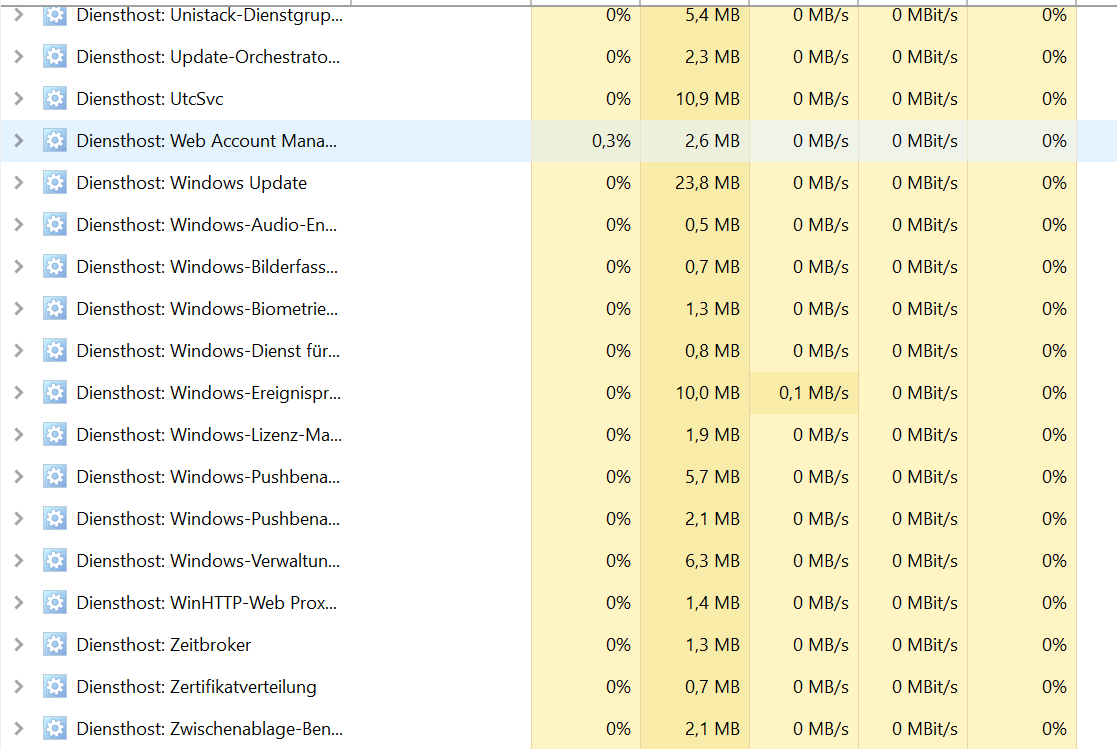Click the gear icon of Diensthost: Unistack-Dienstgrup...
Viewport: 1117px width, 749px height.
55,14
